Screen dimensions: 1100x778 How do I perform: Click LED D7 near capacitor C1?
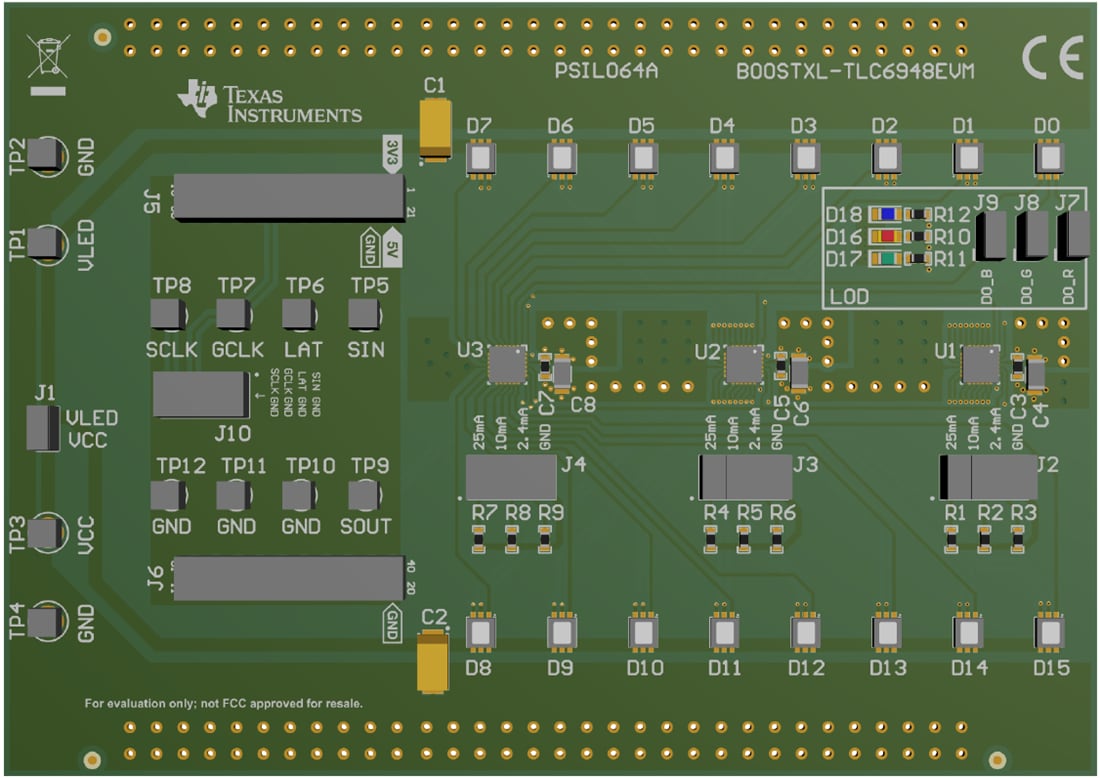point(483,157)
